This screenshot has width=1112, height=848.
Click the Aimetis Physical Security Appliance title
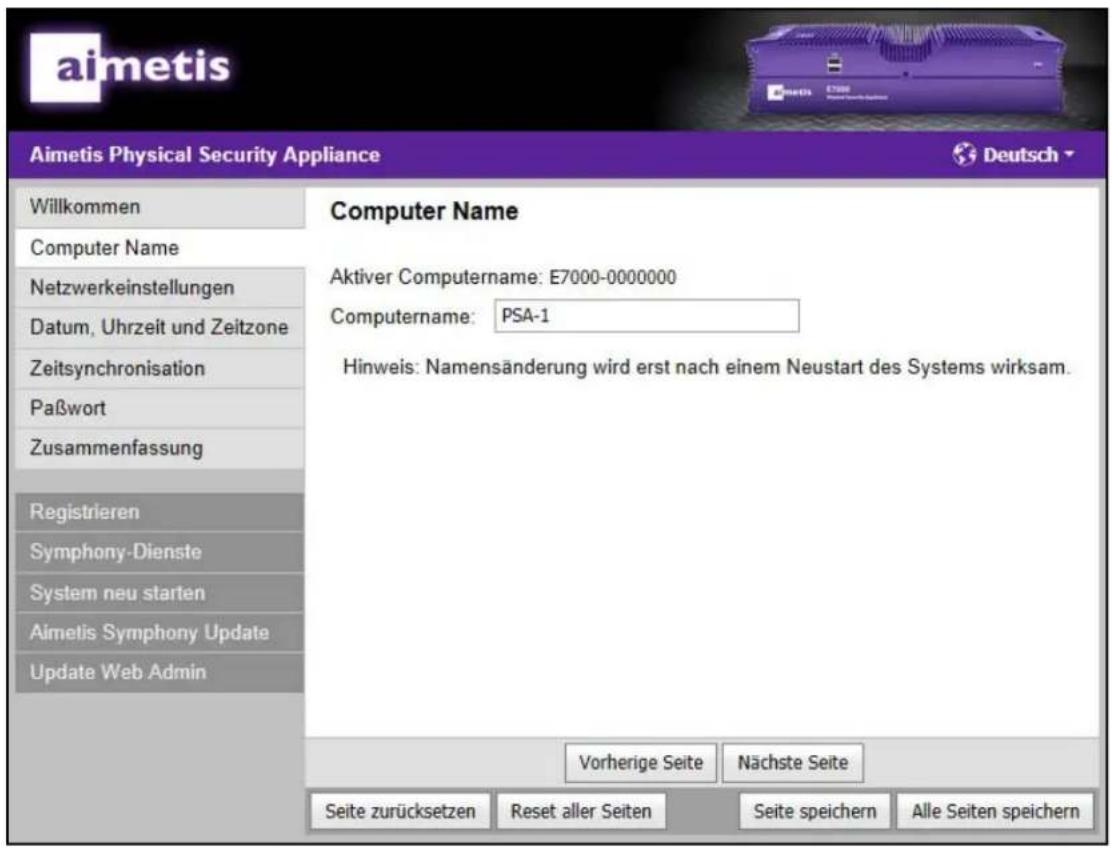tap(205, 155)
